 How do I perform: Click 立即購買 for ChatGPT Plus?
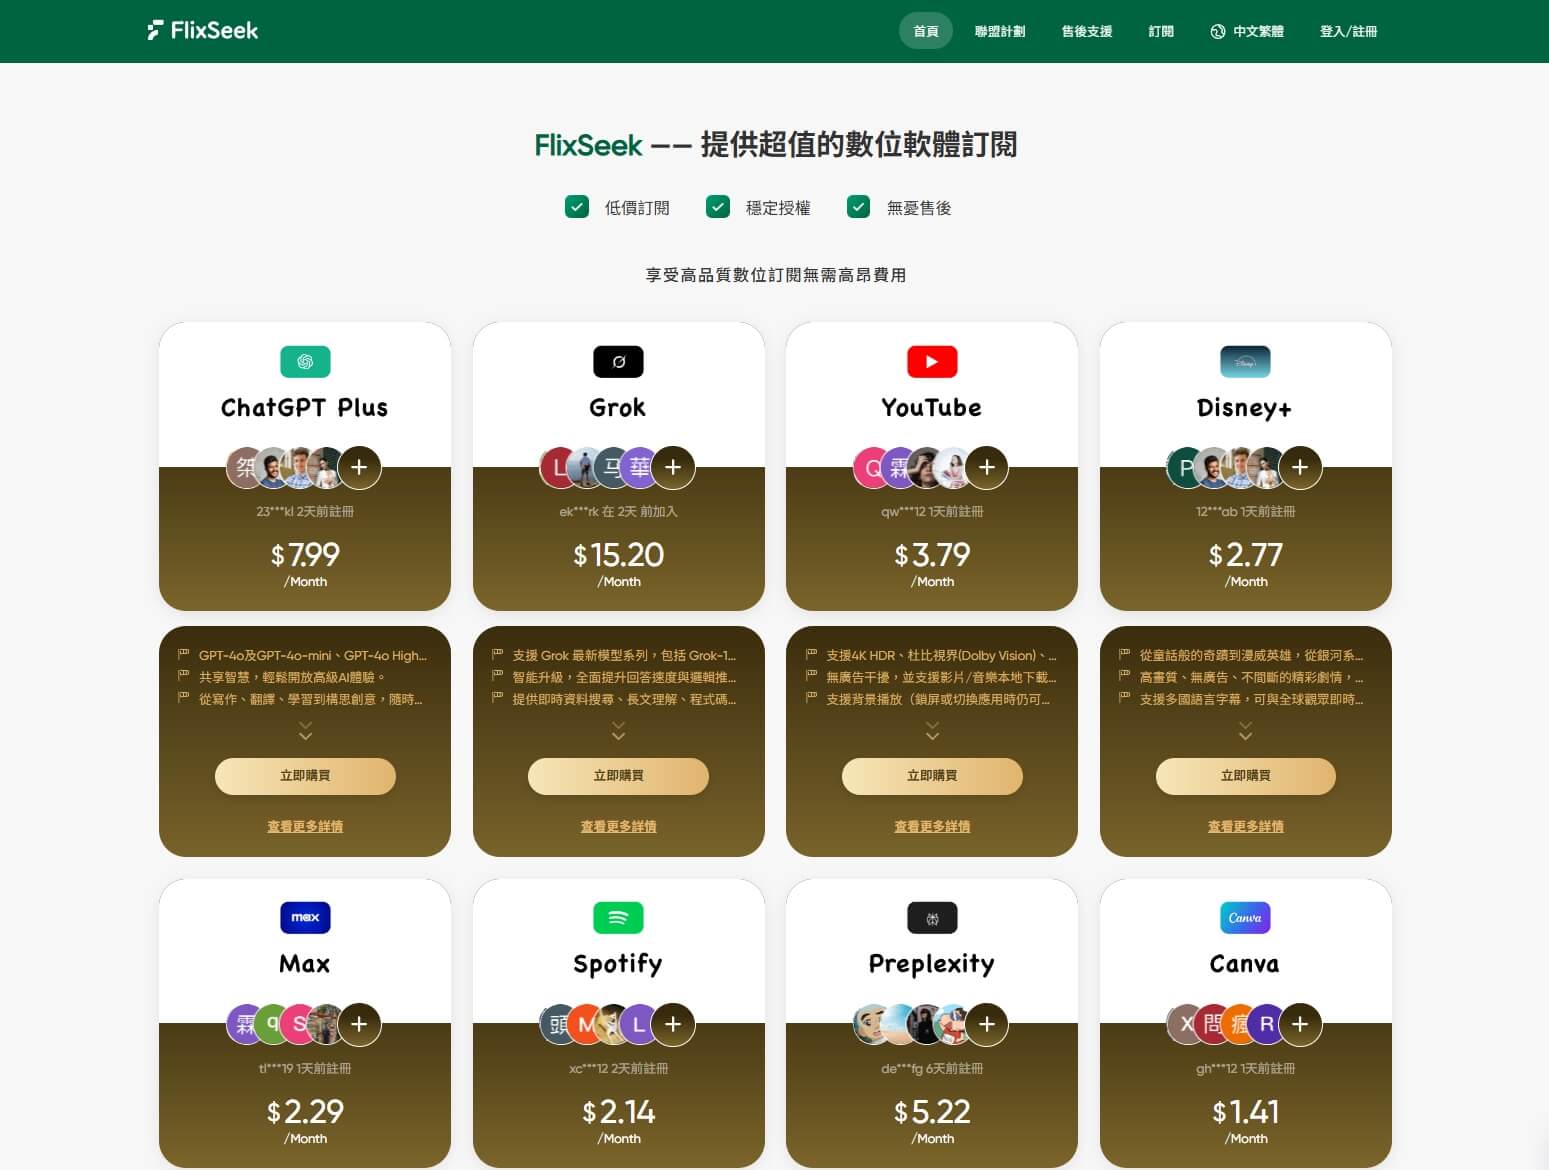[x=305, y=776]
